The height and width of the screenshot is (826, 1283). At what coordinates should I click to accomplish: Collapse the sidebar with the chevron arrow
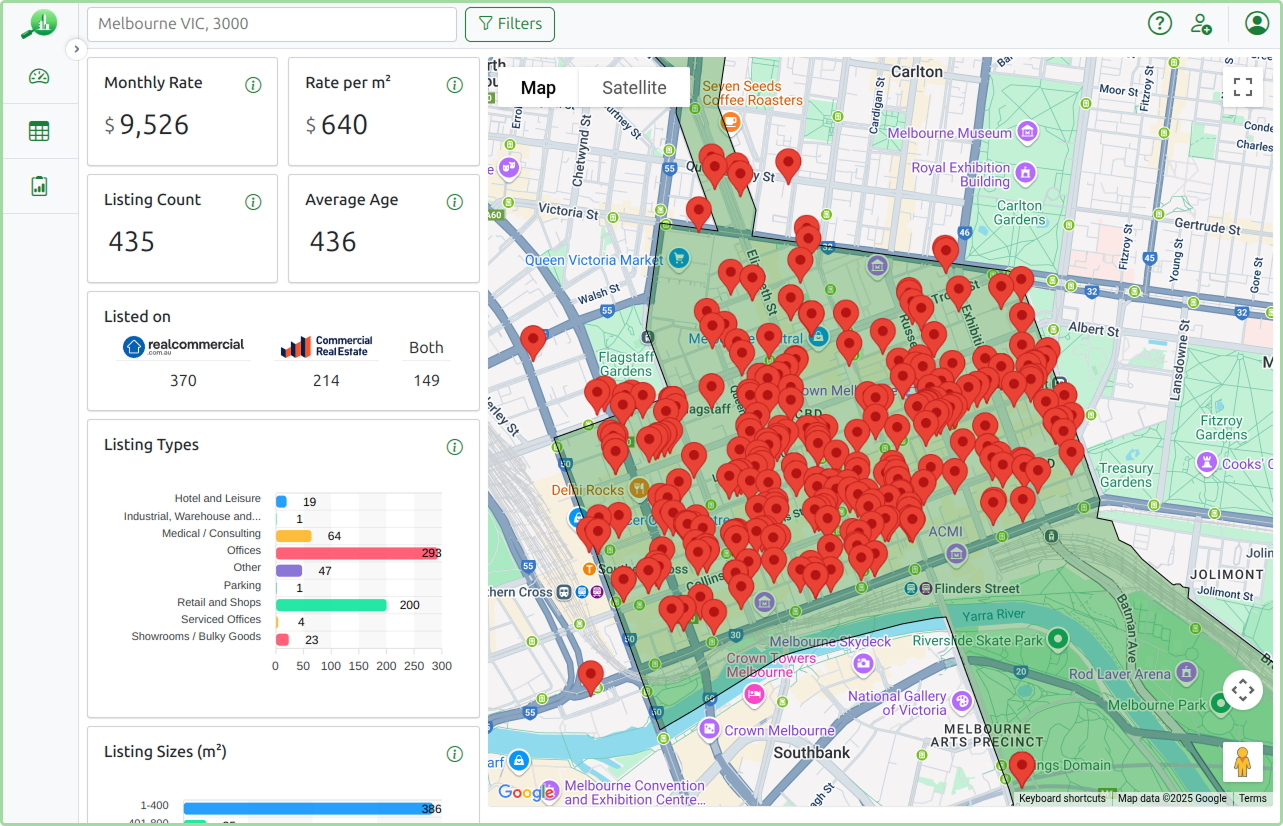76,48
